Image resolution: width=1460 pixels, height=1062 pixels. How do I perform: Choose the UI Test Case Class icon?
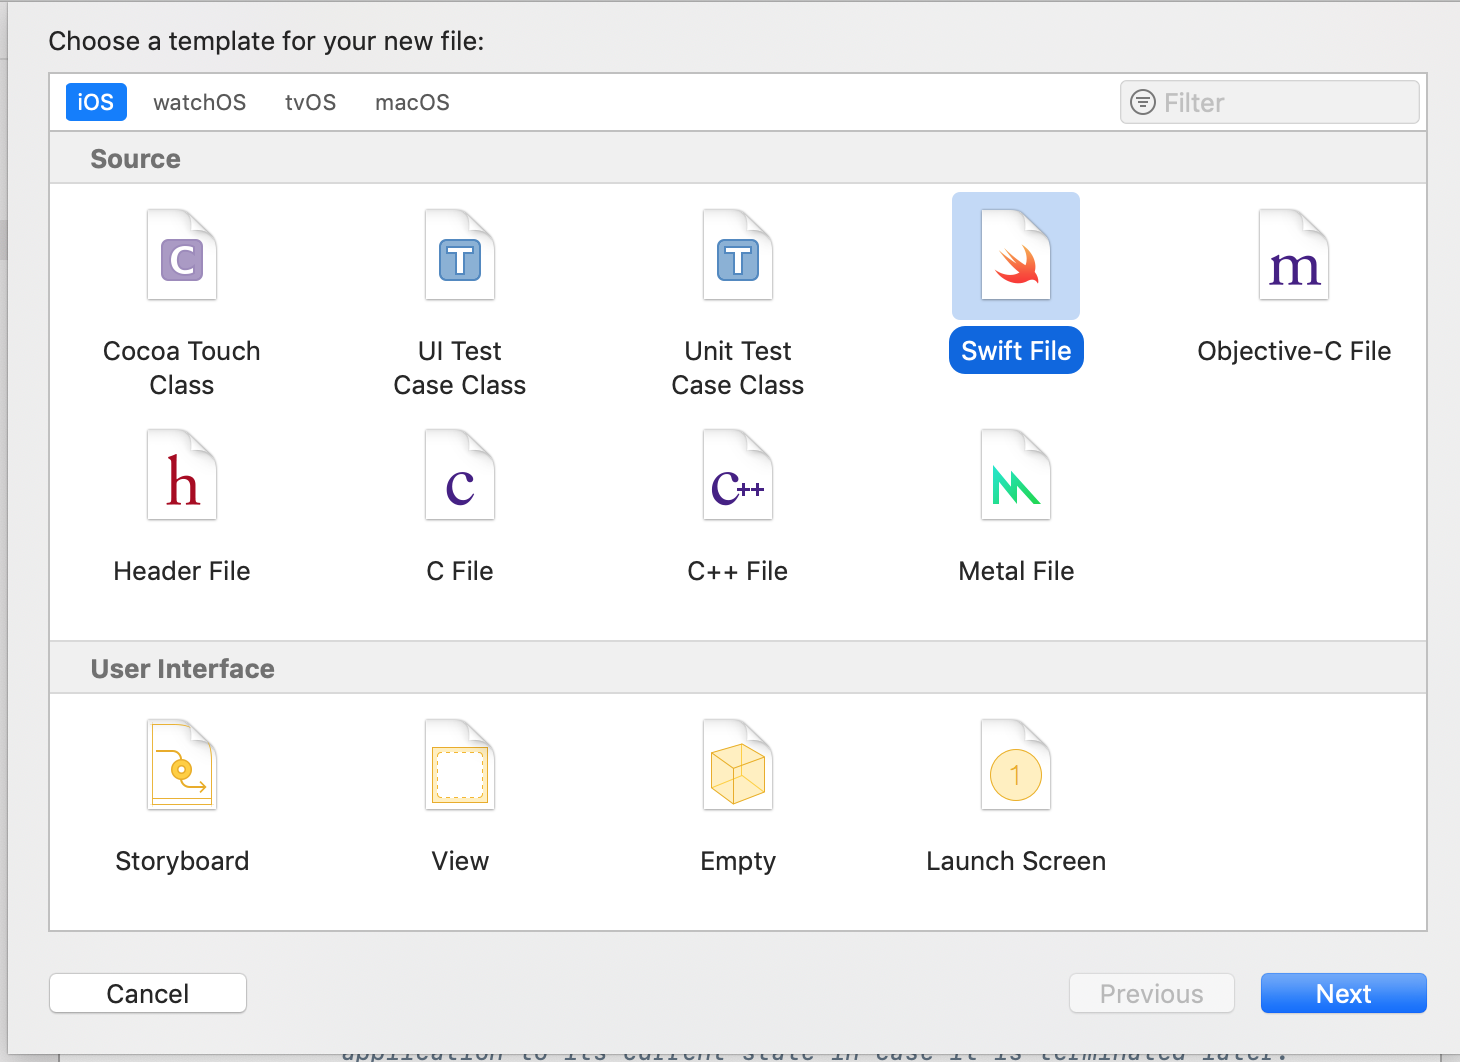460,255
